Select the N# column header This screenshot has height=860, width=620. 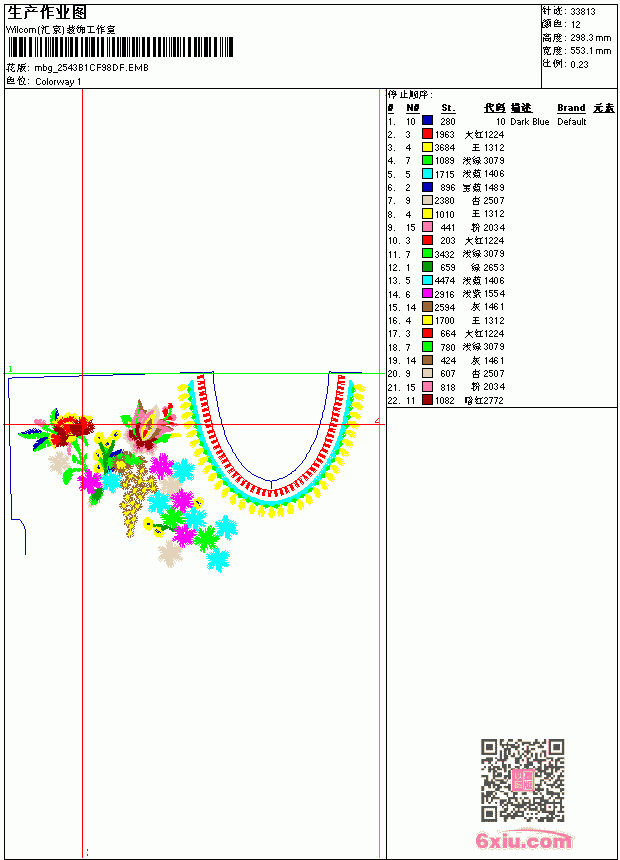coord(413,108)
